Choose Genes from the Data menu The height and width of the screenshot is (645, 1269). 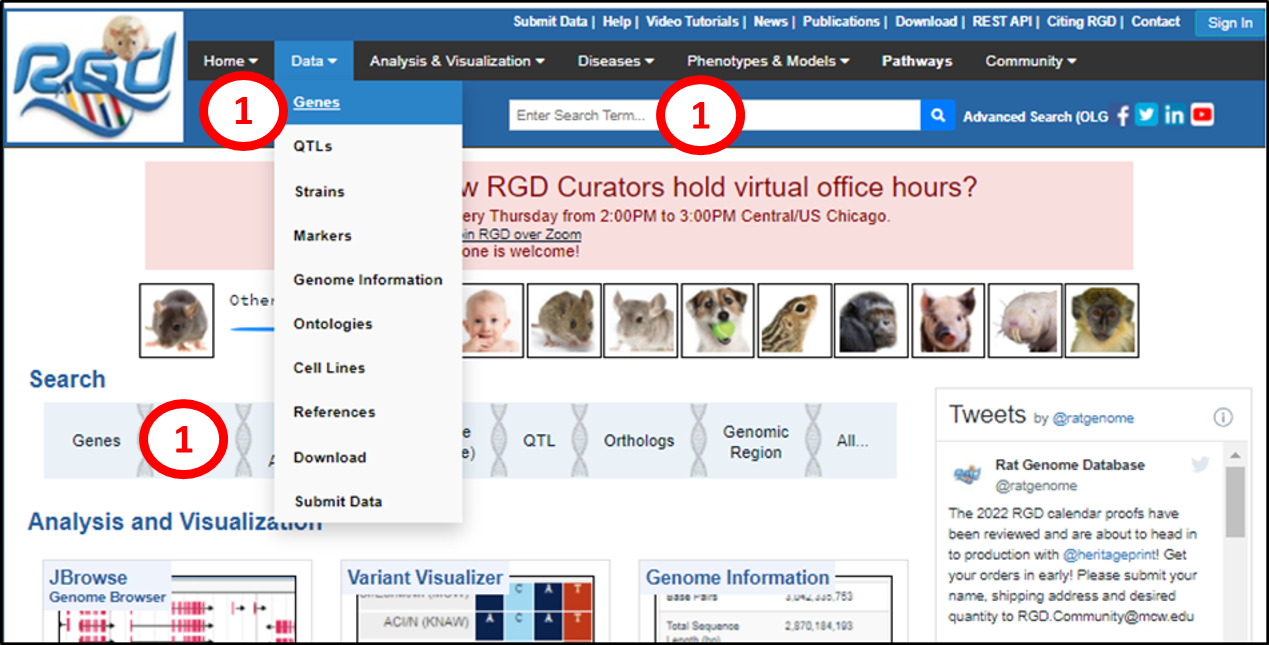(316, 102)
